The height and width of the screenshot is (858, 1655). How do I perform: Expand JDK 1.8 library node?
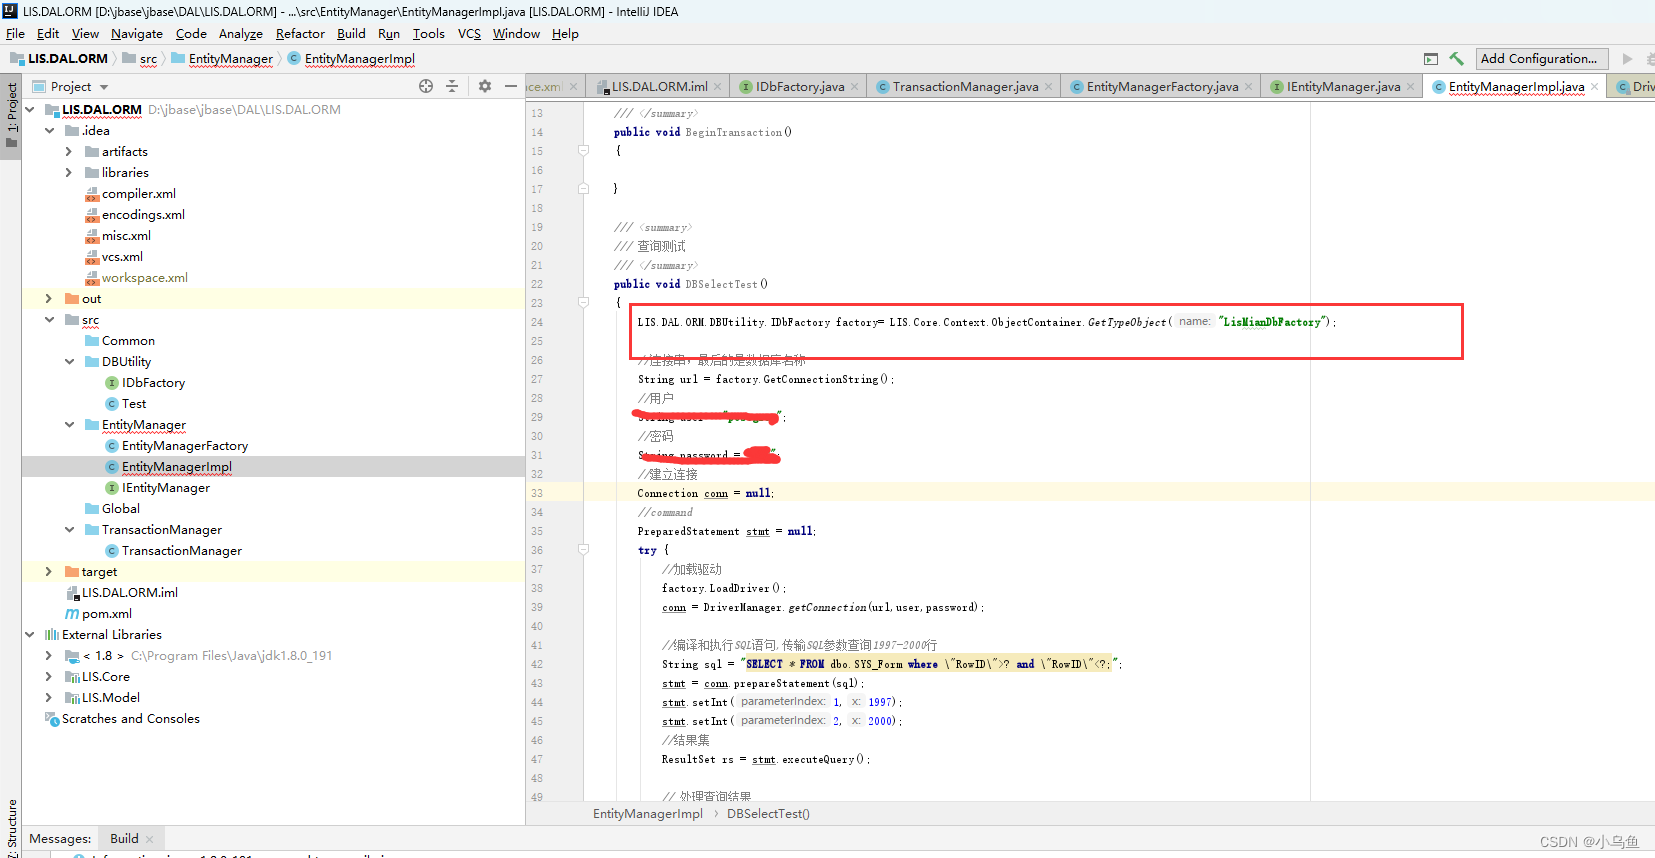point(49,656)
